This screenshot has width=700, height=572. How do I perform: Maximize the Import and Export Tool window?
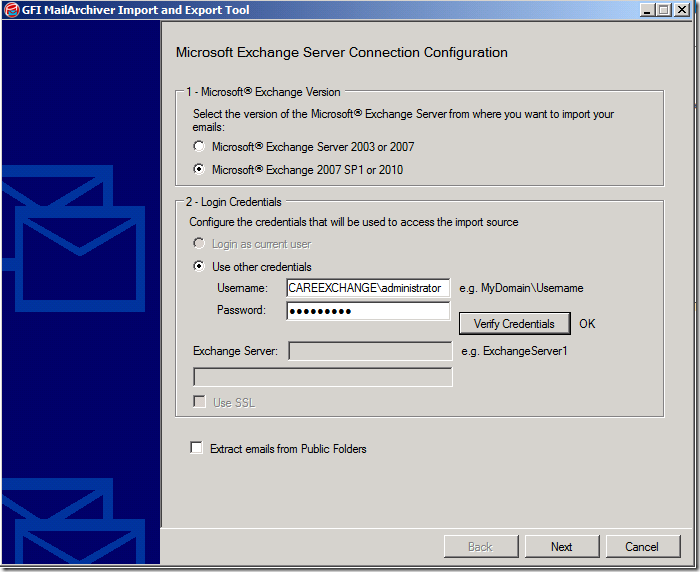[x=664, y=10]
